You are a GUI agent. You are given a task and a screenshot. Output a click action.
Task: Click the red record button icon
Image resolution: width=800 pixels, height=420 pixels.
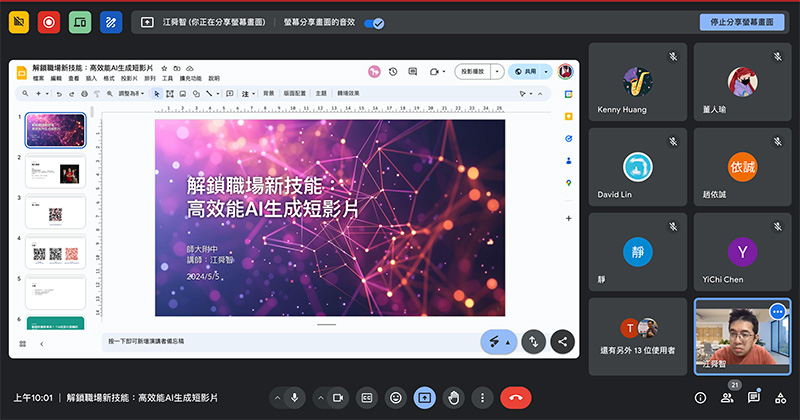coord(49,22)
